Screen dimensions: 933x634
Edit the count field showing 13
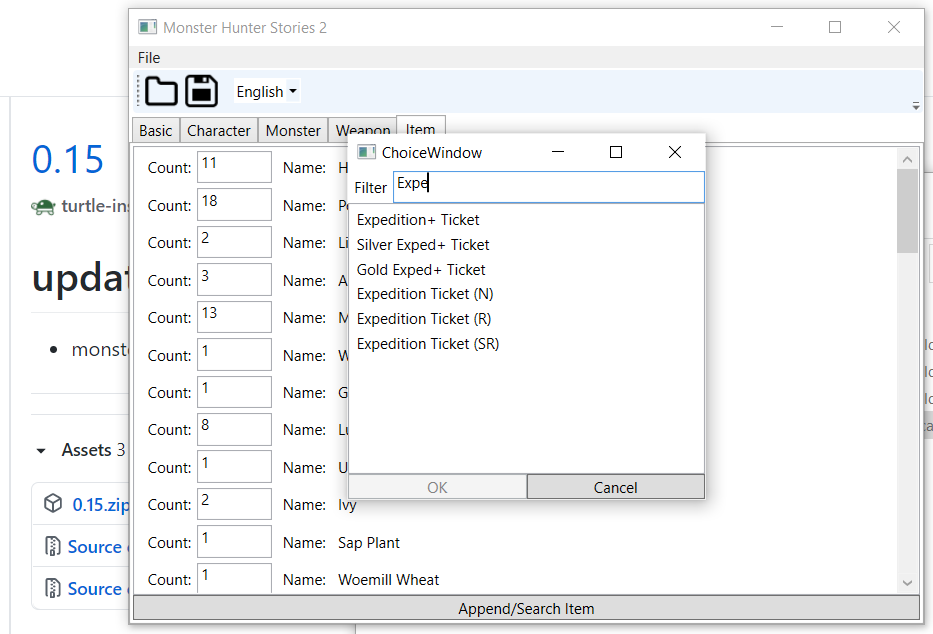pyautogui.click(x=234, y=316)
